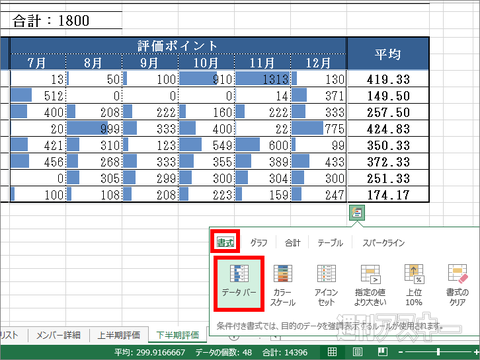Open the グラフ tab in Quick Analysis
This screenshot has width=480, height=360.
pyautogui.click(x=259, y=242)
